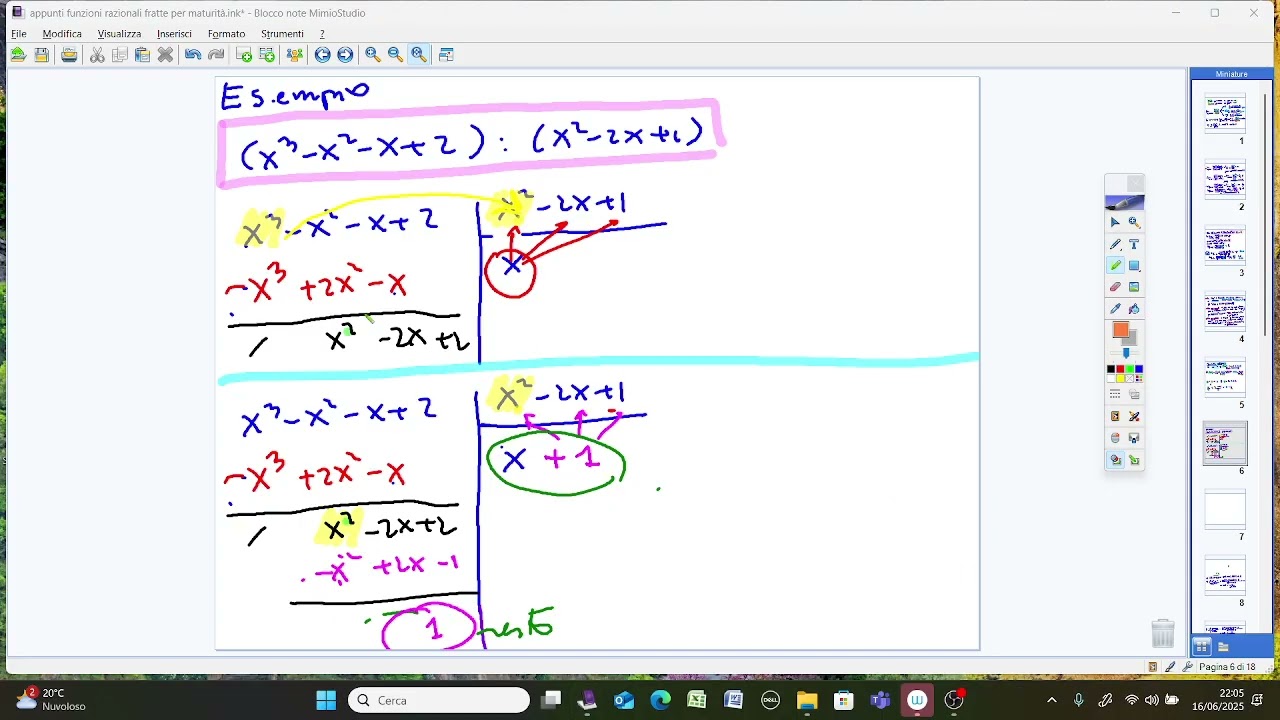Select blank page 7 thumbnail
1280x720 pixels.
tap(1225, 509)
